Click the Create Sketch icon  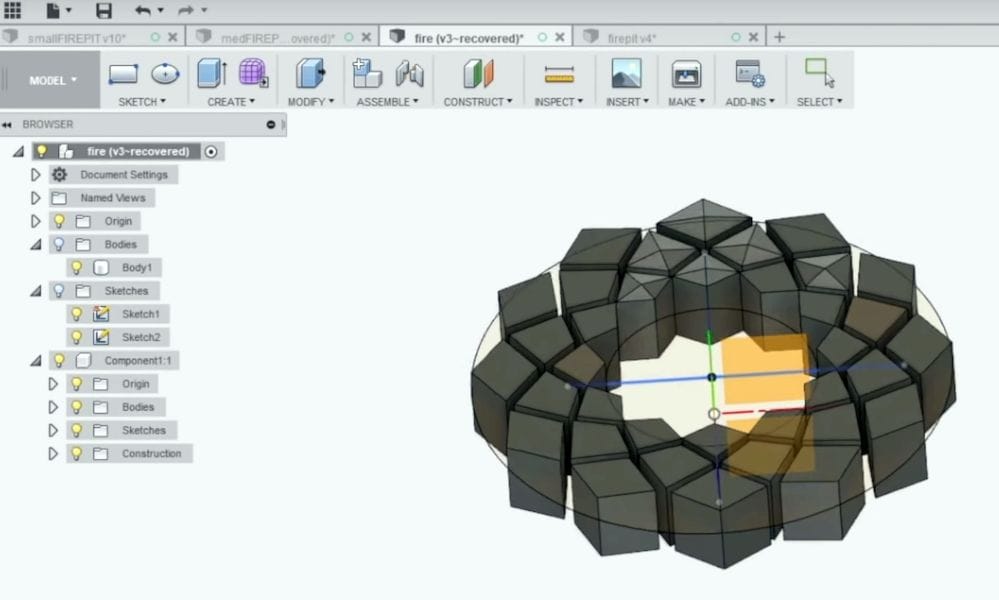coord(123,74)
